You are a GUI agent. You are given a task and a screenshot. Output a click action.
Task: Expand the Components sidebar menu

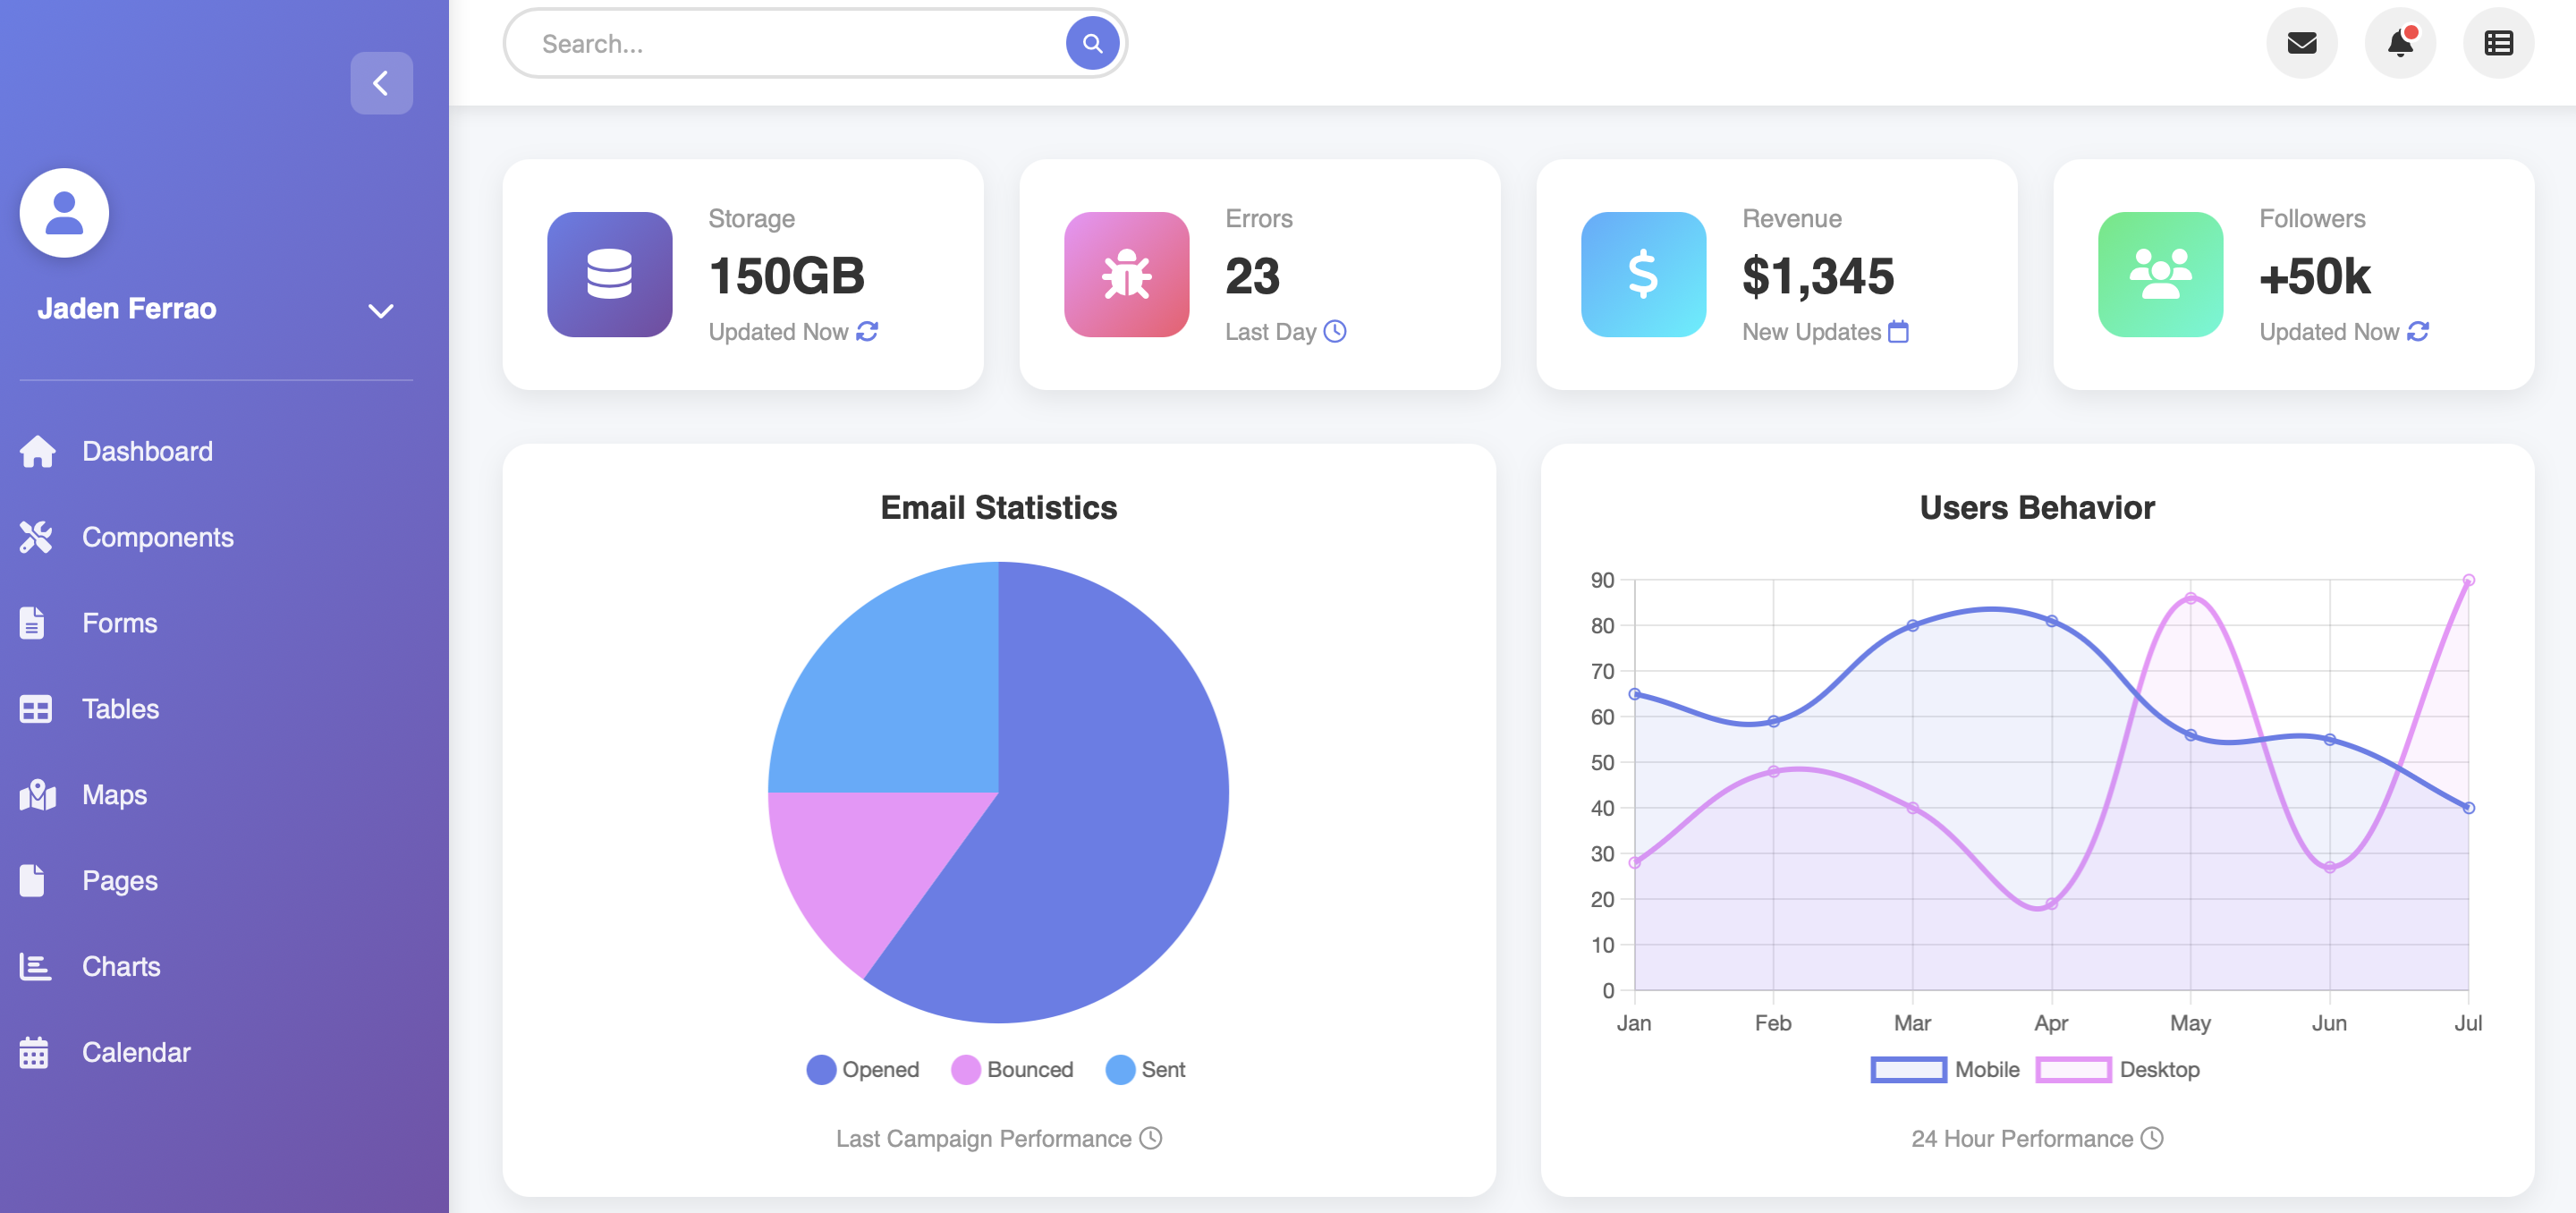click(157, 537)
